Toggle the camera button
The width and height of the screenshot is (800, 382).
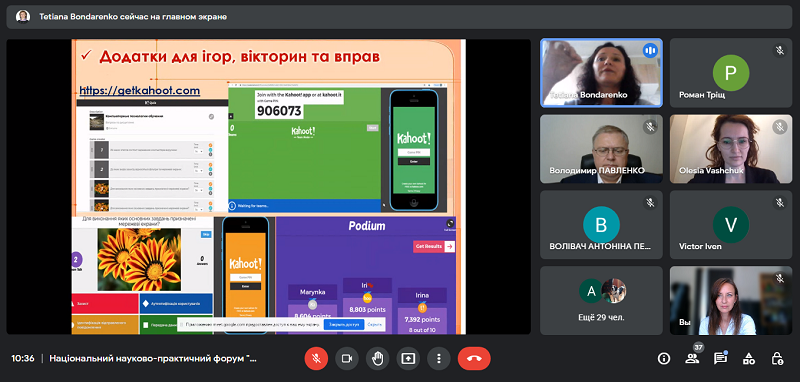coord(347,359)
